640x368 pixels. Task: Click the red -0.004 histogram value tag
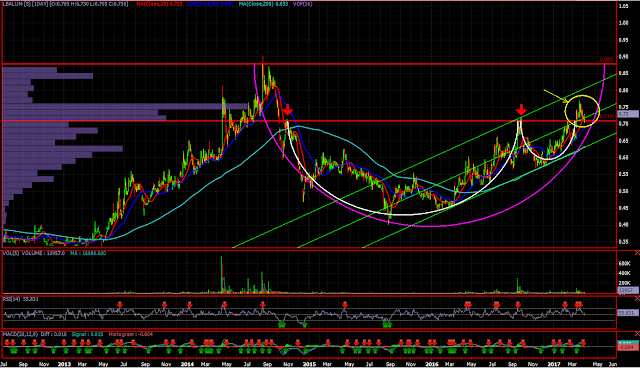click(627, 347)
